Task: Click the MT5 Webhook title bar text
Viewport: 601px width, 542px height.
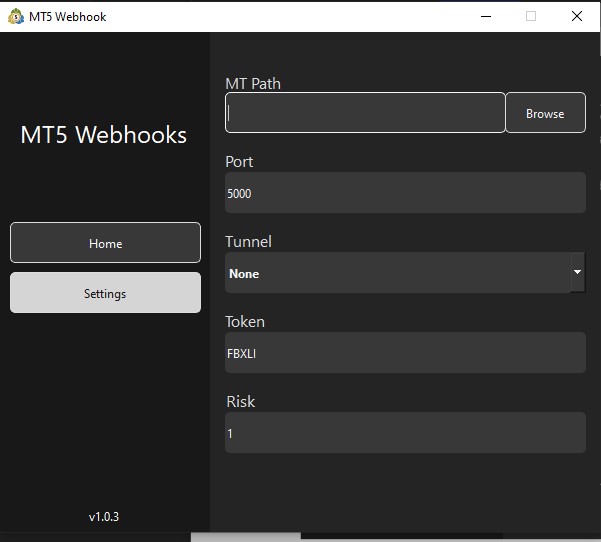Action: tap(67, 17)
